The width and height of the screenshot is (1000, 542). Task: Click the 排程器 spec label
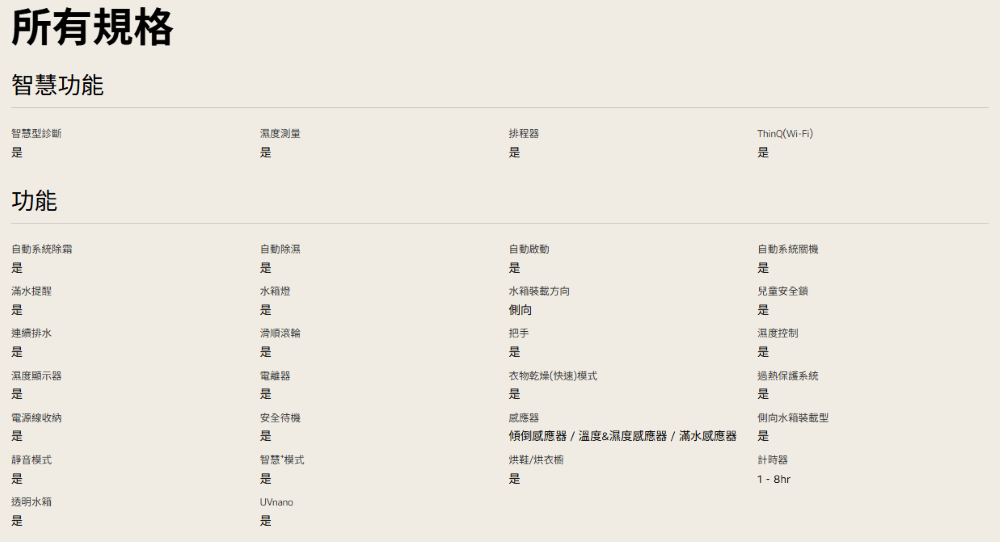pyautogui.click(x=523, y=134)
